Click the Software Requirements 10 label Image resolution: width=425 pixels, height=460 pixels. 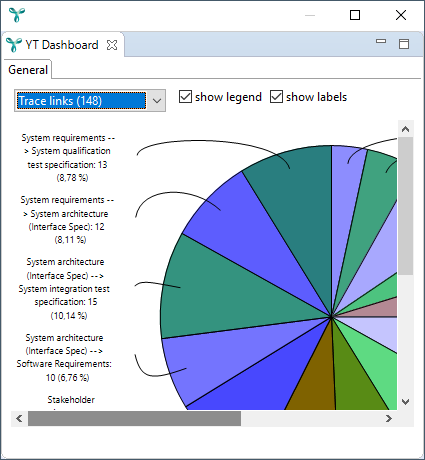point(64,357)
